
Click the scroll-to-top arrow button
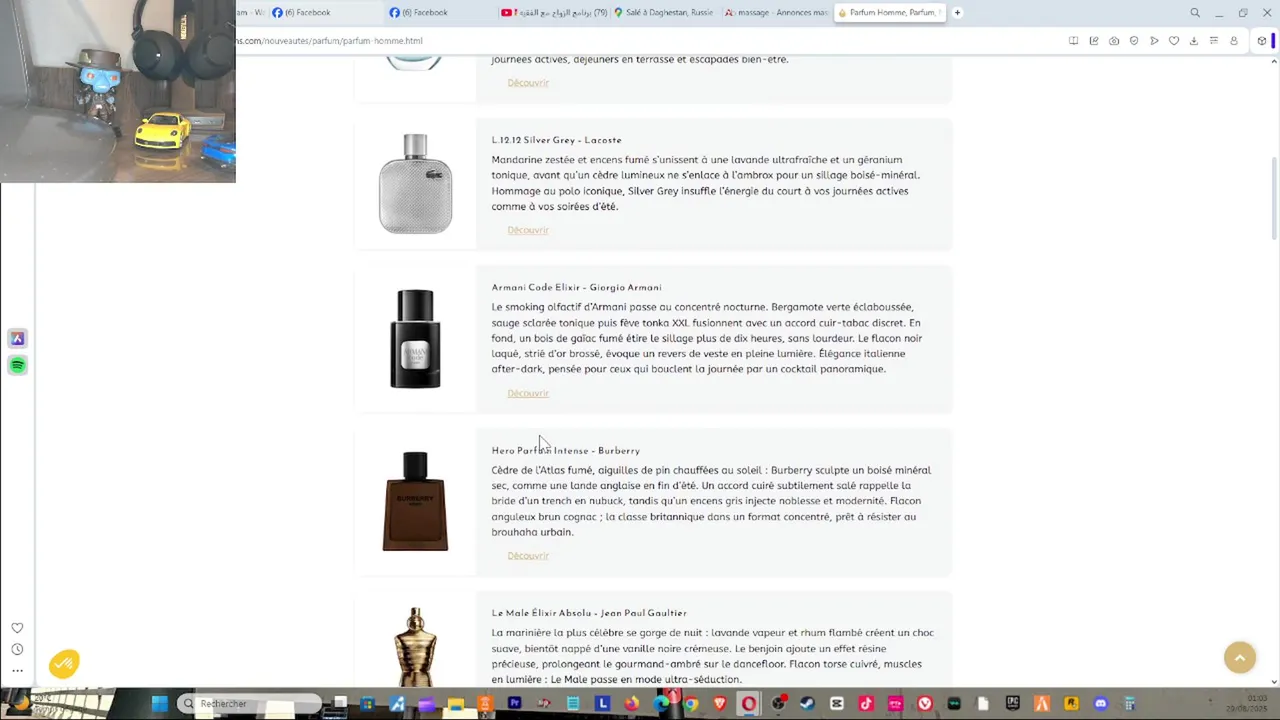click(x=1240, y=657)
